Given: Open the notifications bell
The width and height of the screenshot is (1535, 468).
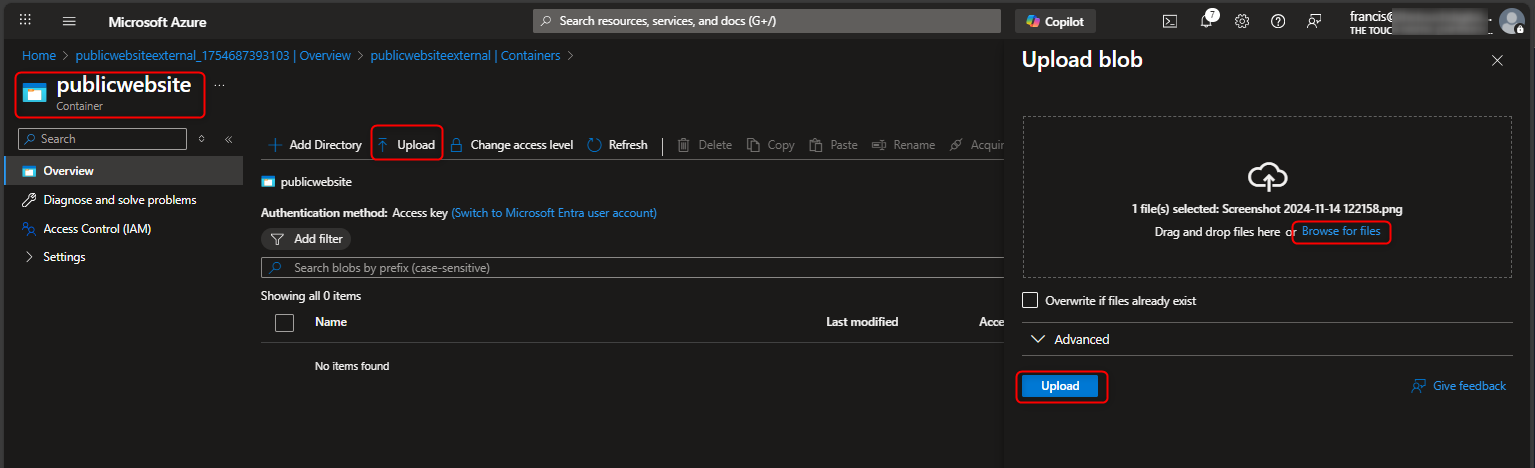Looking at the screenshot, I should click(x=1207, y=21).
